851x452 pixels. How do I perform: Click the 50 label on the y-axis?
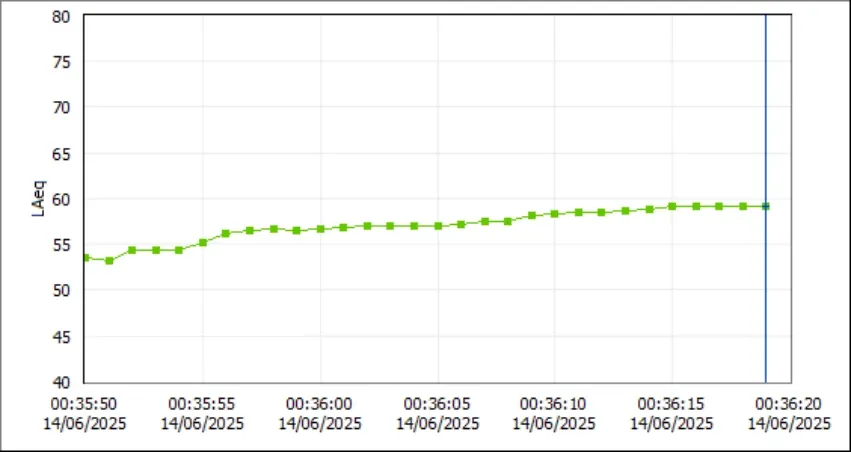pos(61,290)
